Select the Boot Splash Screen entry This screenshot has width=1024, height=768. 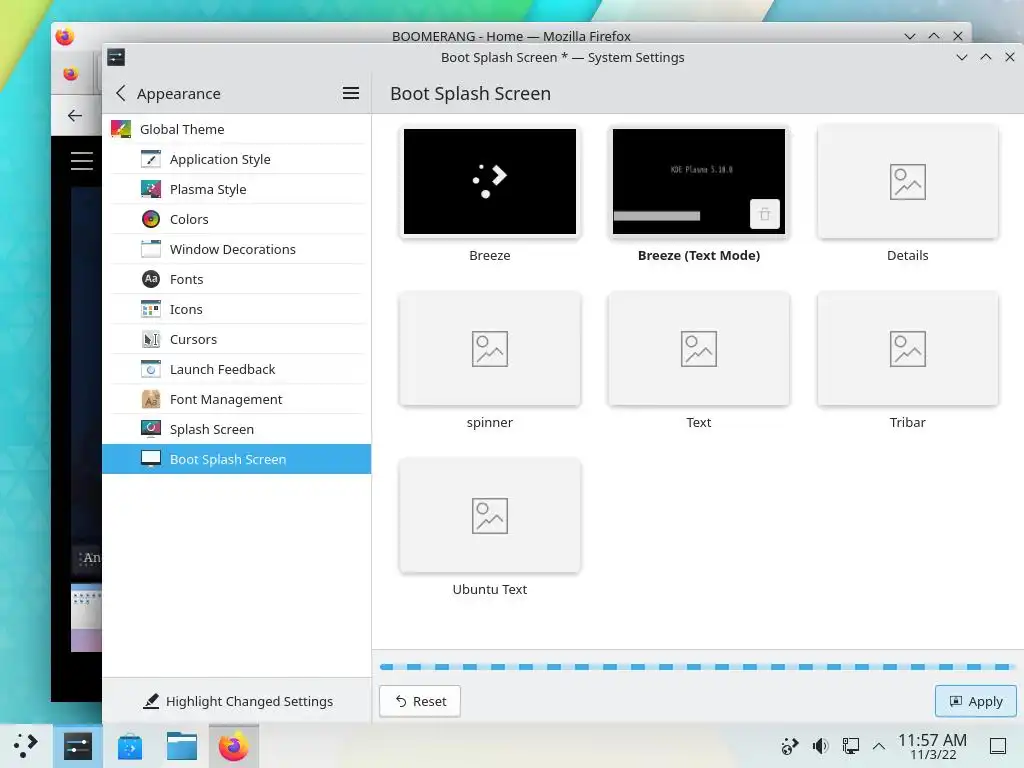pos(237,459)
